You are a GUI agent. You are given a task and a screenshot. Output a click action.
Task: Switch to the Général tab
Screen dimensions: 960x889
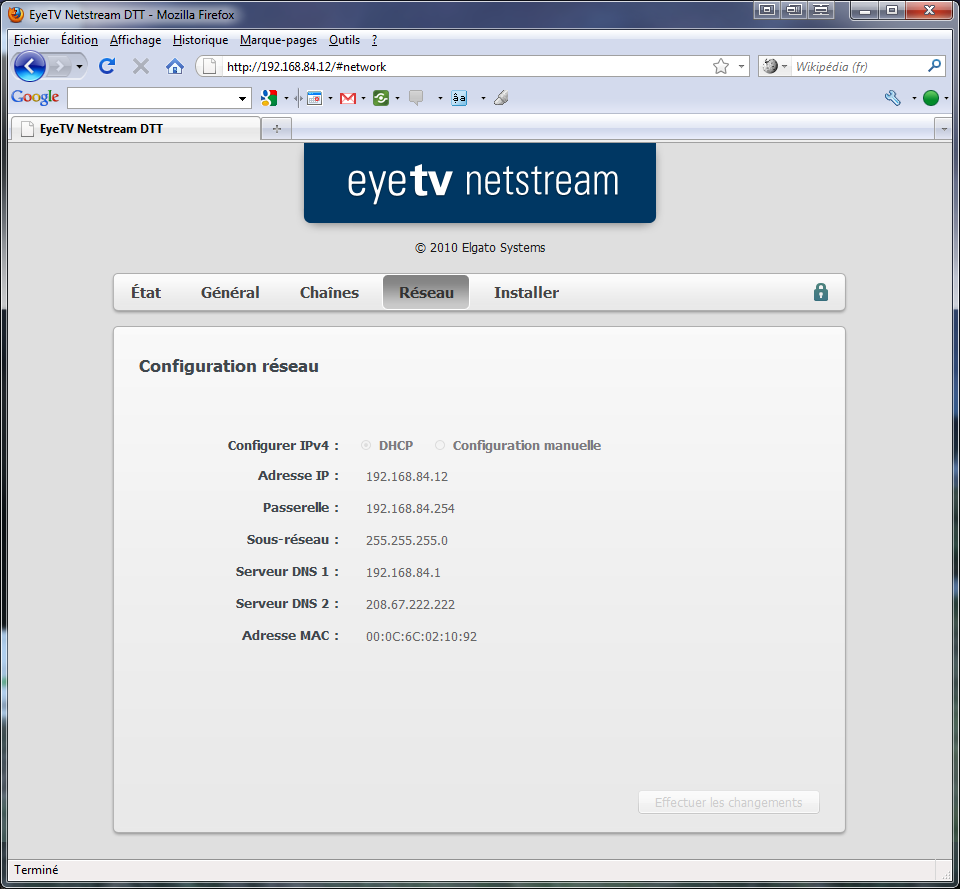[x=230, y=293]
